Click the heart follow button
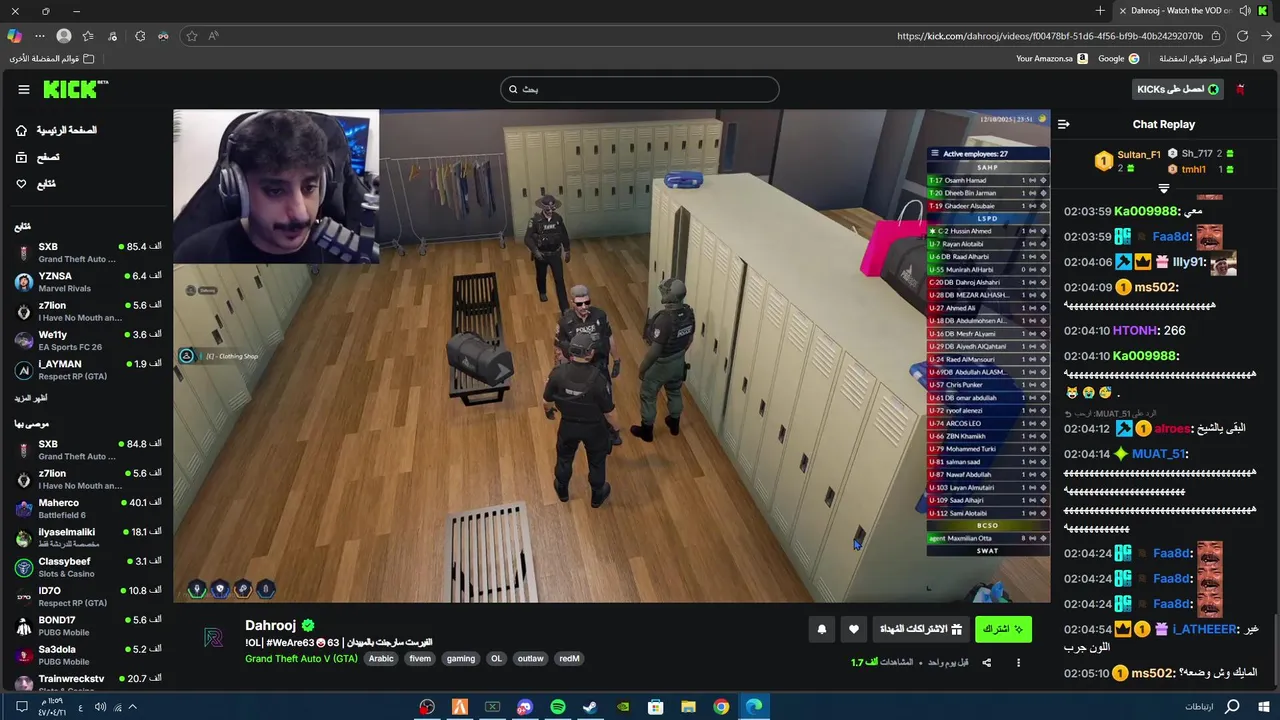1280x720 pixels. tap(853, 629)
